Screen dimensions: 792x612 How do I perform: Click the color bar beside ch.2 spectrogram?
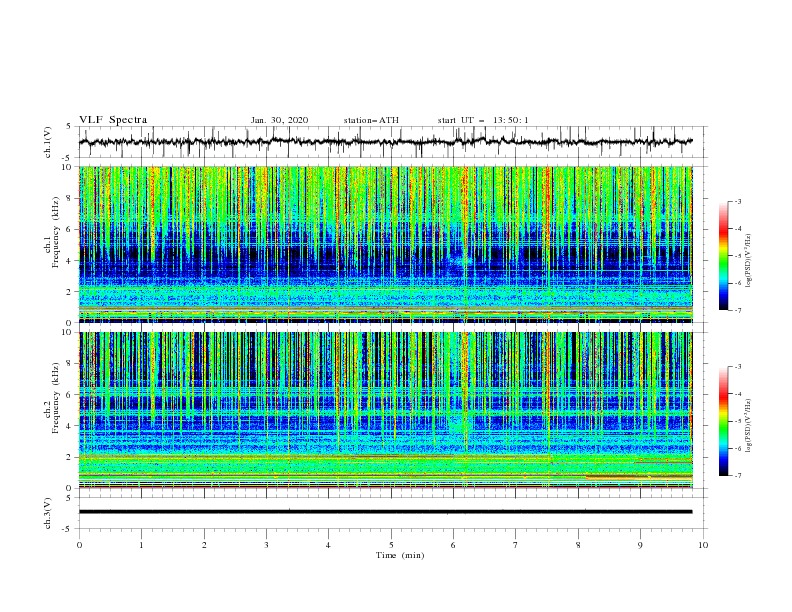[x=723, y=421]
